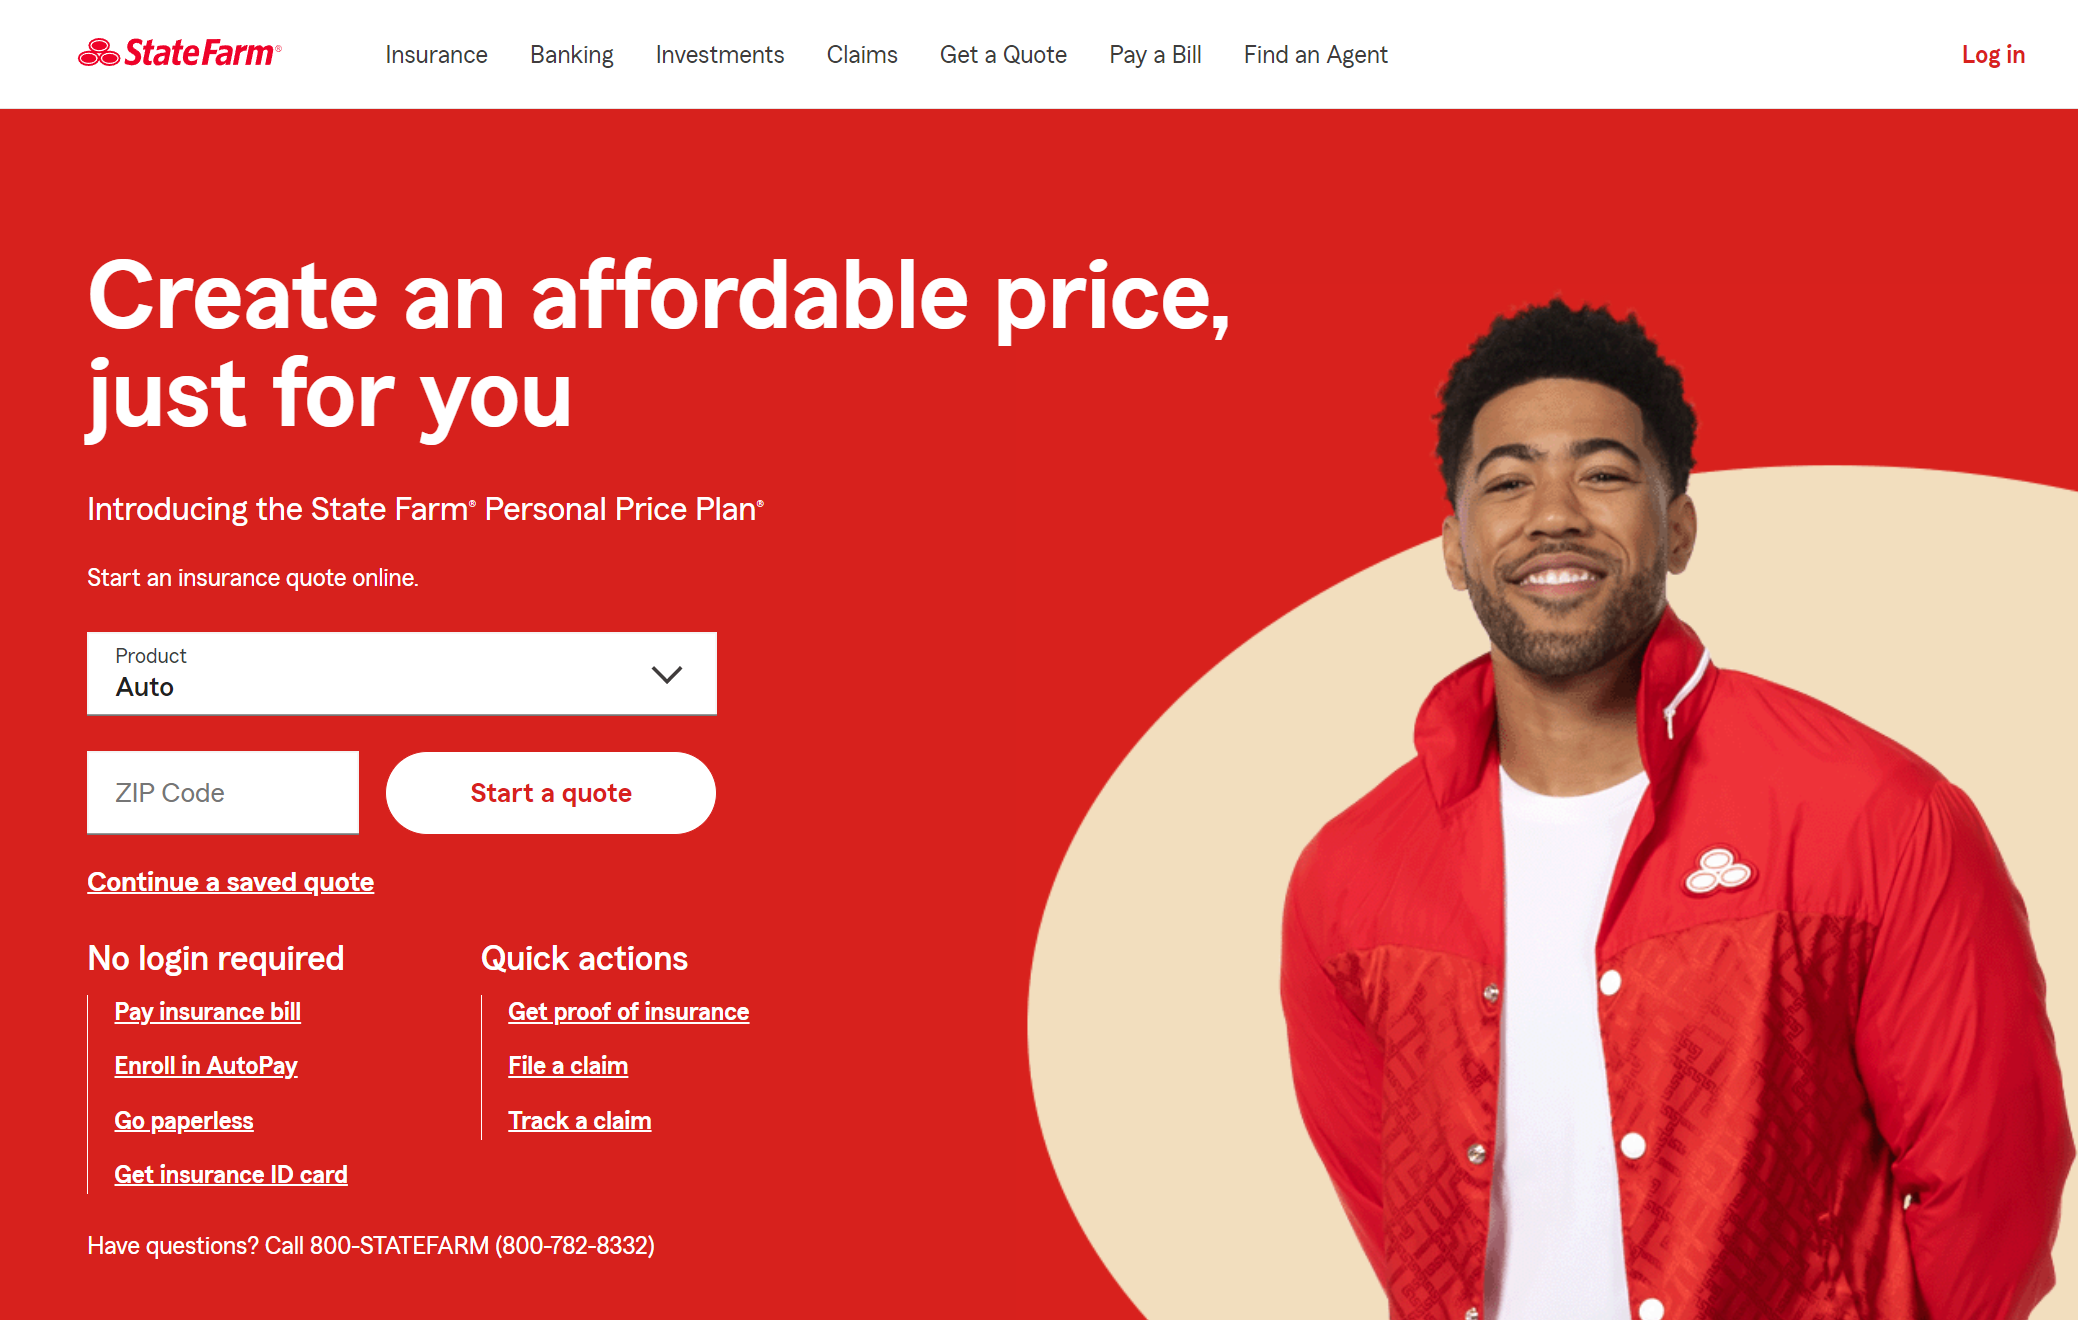Screen dimensions: 2078x1320
Task: Select Pay insurance bill link
Action: 207,1011
